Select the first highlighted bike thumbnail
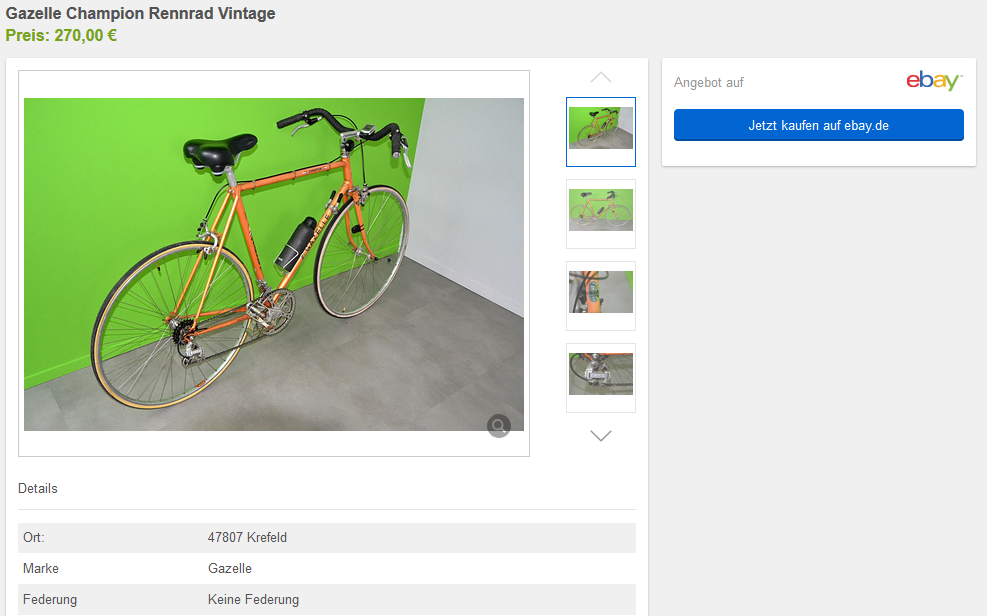Viewport: 987px width, 616px height. (x=601, y=131)
